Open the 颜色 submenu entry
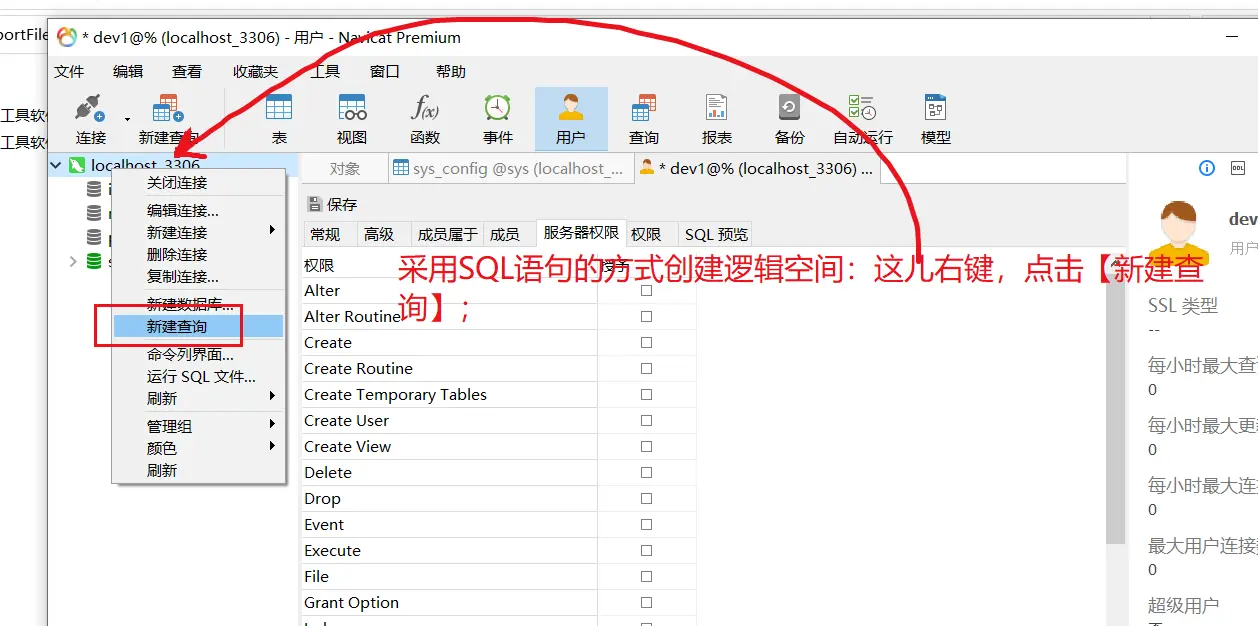Image resolution: width=1258 pixels, height=626 pixels. tap(200, 448)
